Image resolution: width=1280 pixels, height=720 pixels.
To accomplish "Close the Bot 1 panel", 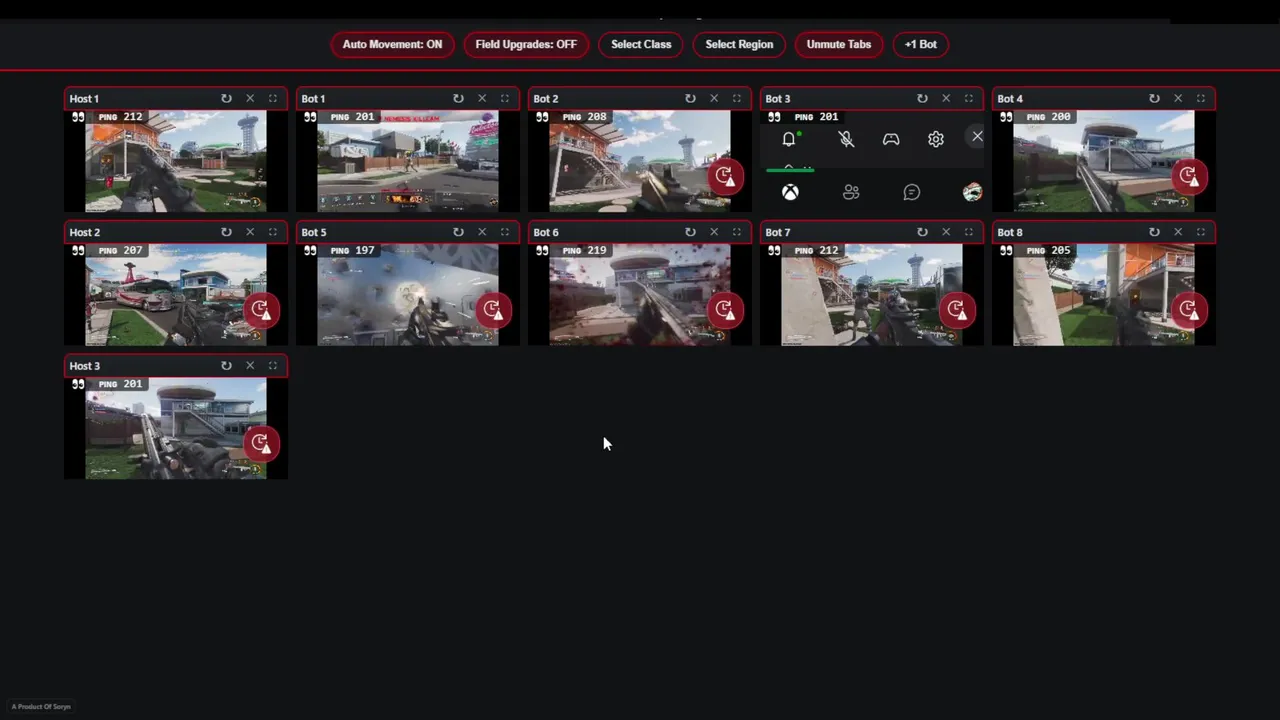I will 482,98.
